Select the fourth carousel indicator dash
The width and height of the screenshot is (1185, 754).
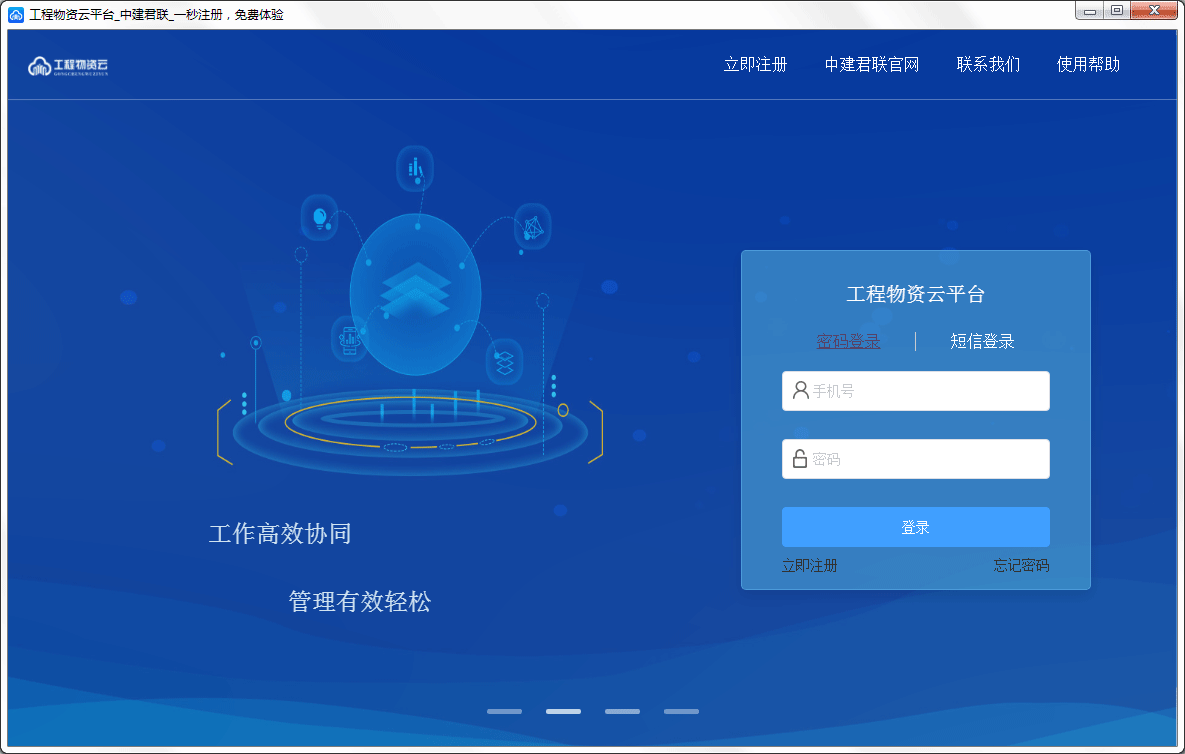681,712
